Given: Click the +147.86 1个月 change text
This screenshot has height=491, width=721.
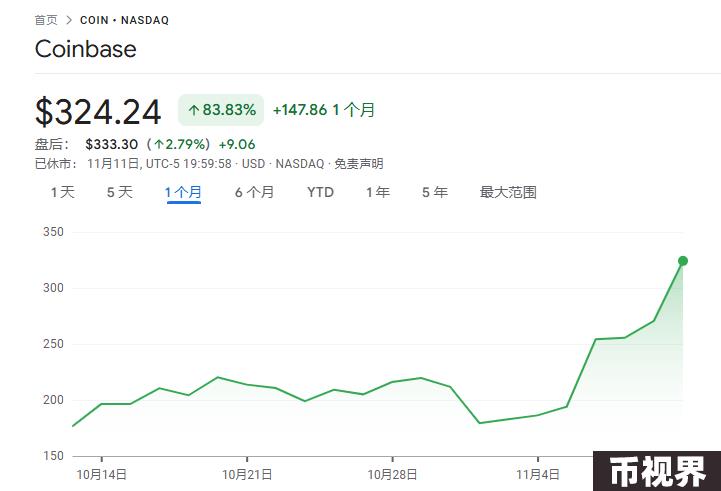Looking at the screenshot, I should click(324, 110).
